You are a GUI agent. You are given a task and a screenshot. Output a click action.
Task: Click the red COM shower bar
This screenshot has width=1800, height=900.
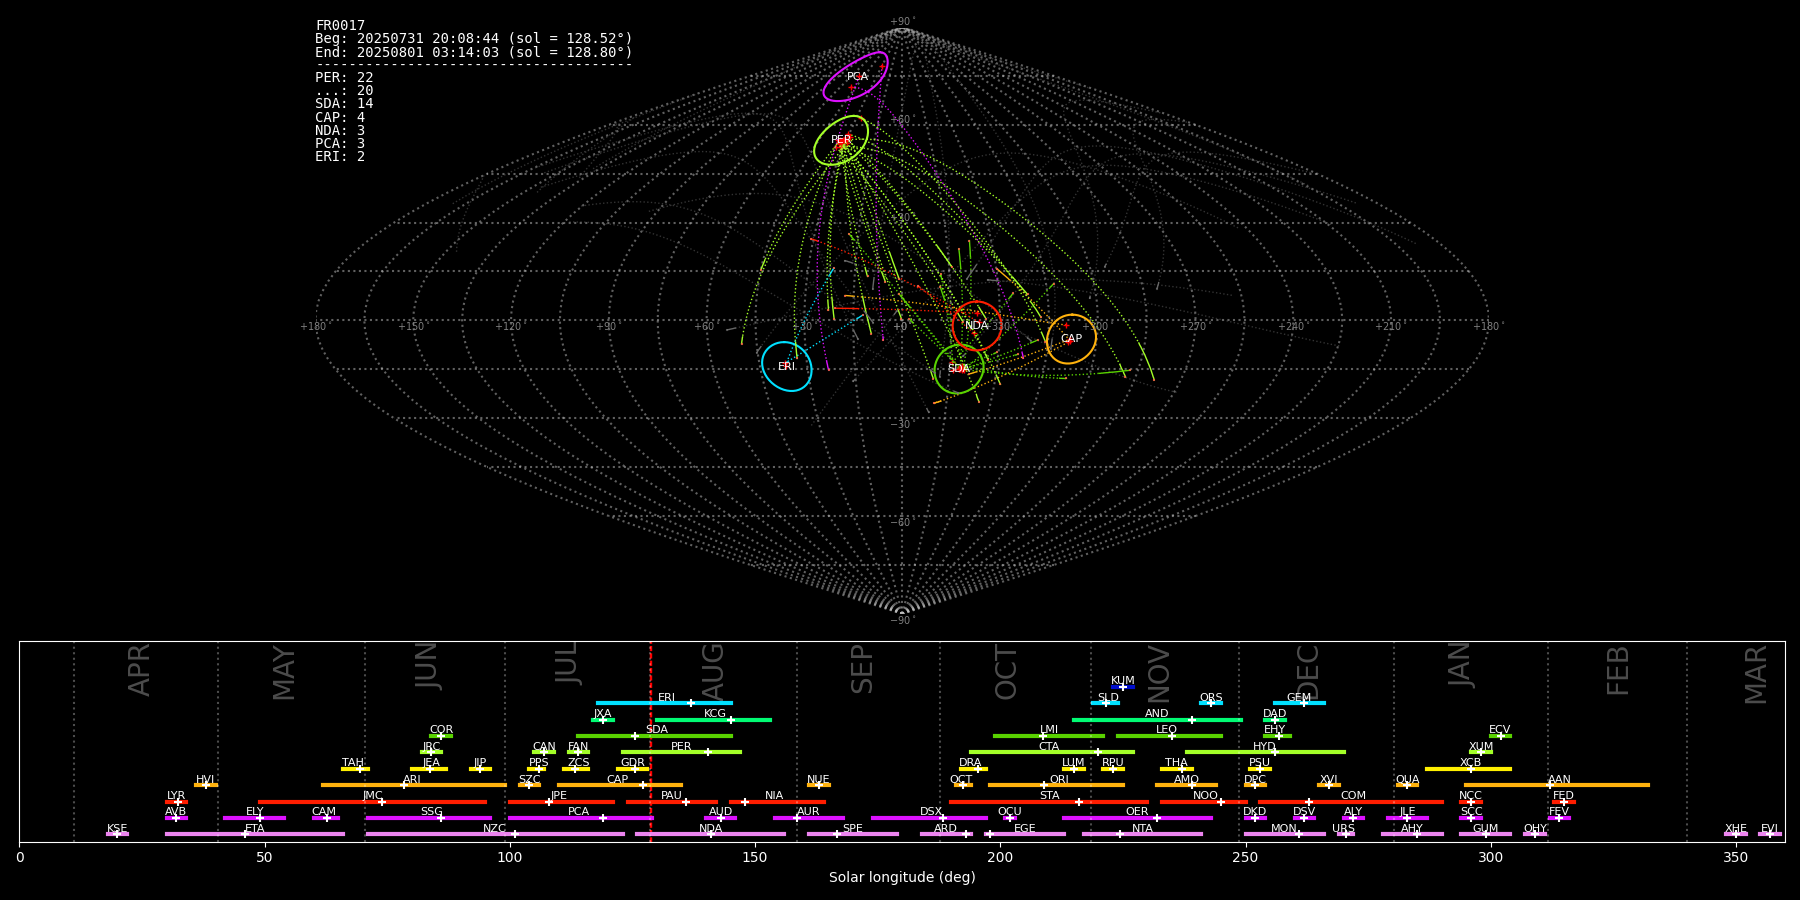coord(1352,802)
